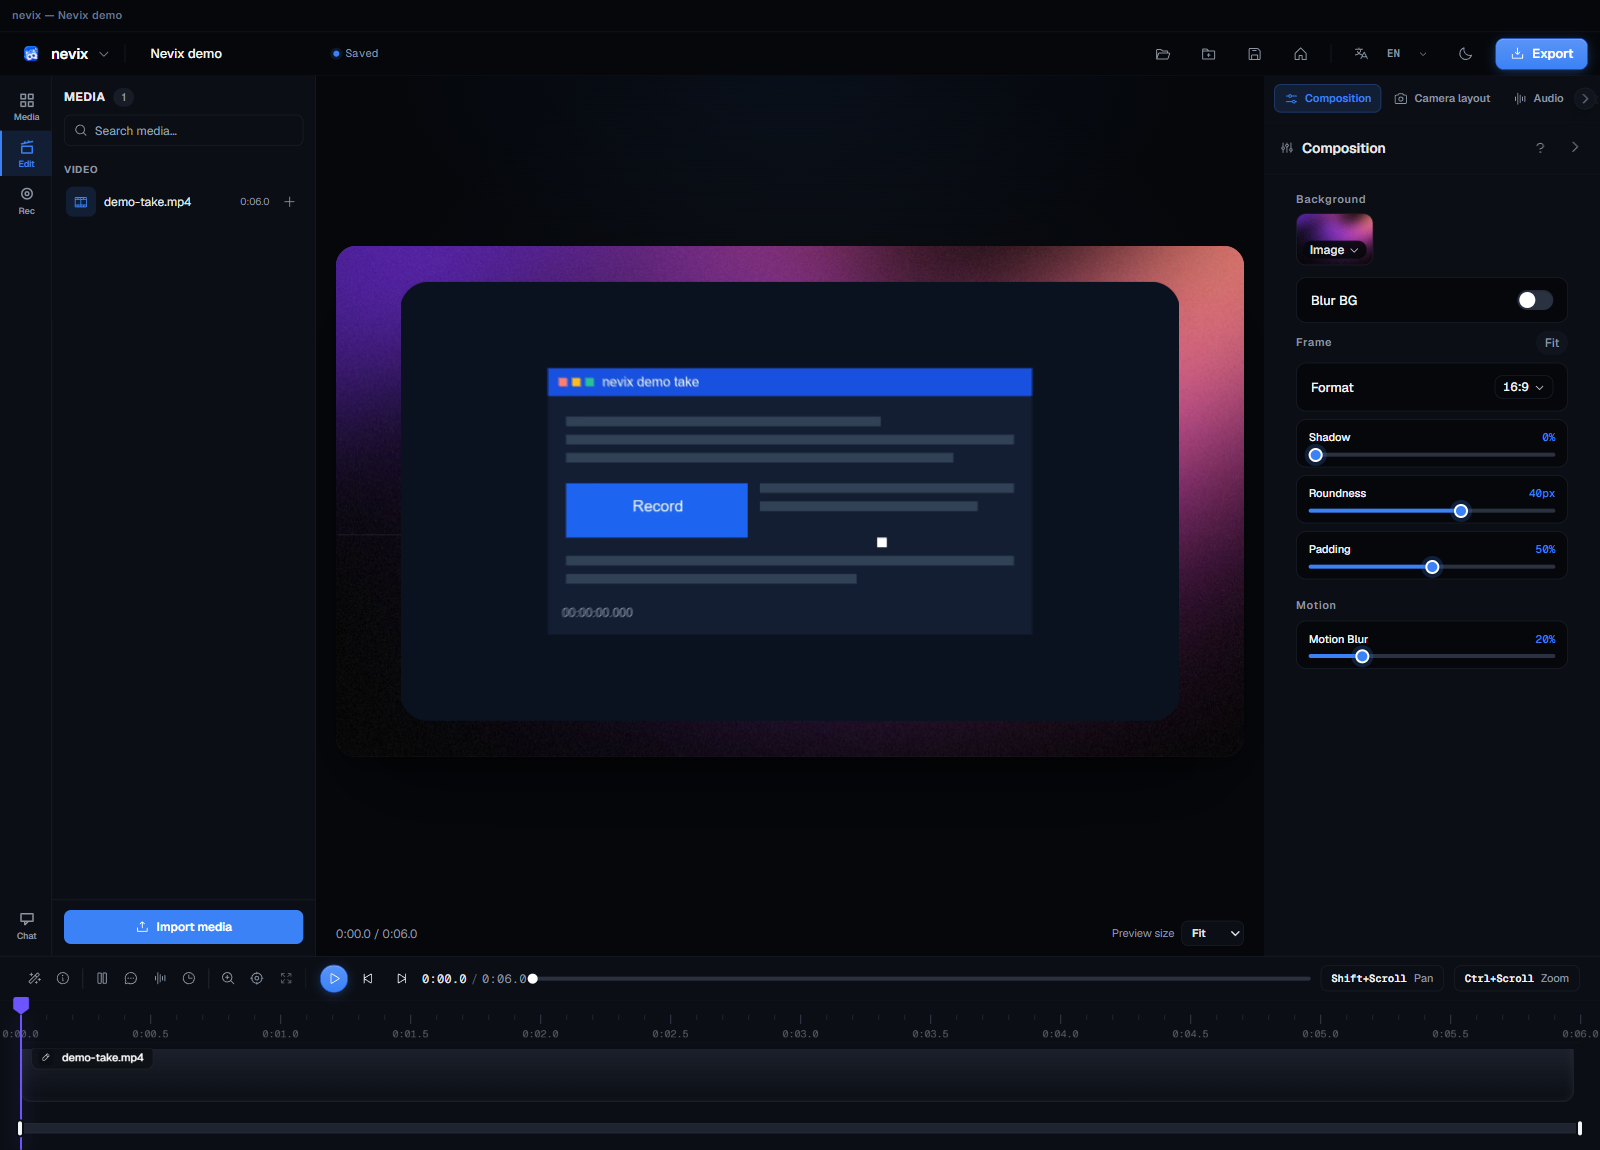Open Preview size Fit dropdown
The height and width of the screenshot is (1150, 1600).
coord(1213,933)
